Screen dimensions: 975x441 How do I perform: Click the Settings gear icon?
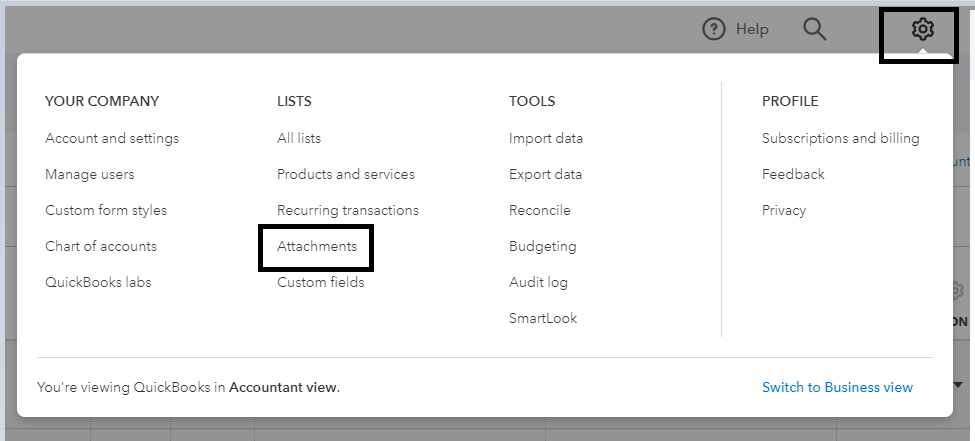922,30
